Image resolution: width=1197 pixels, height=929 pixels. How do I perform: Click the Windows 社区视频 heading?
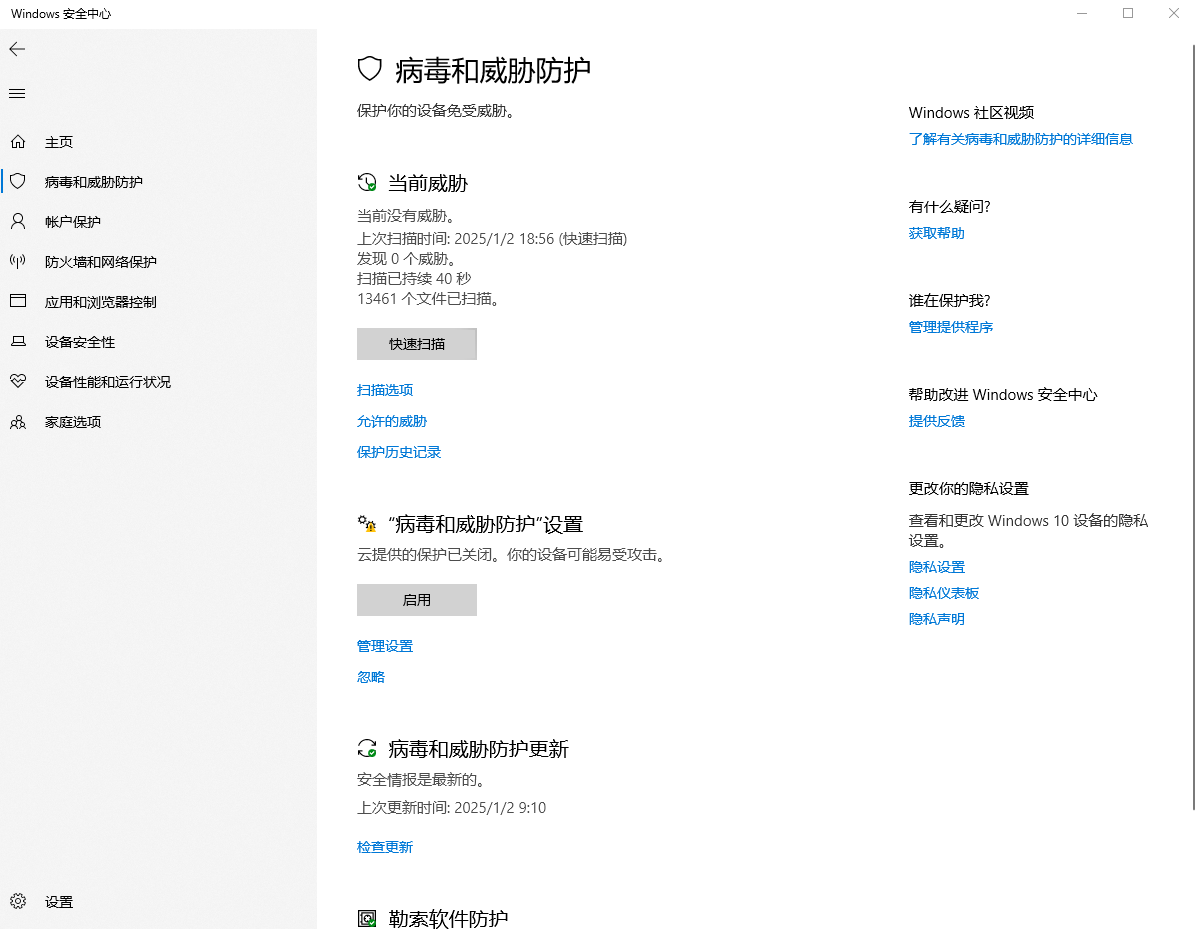(x=971, y=113)
